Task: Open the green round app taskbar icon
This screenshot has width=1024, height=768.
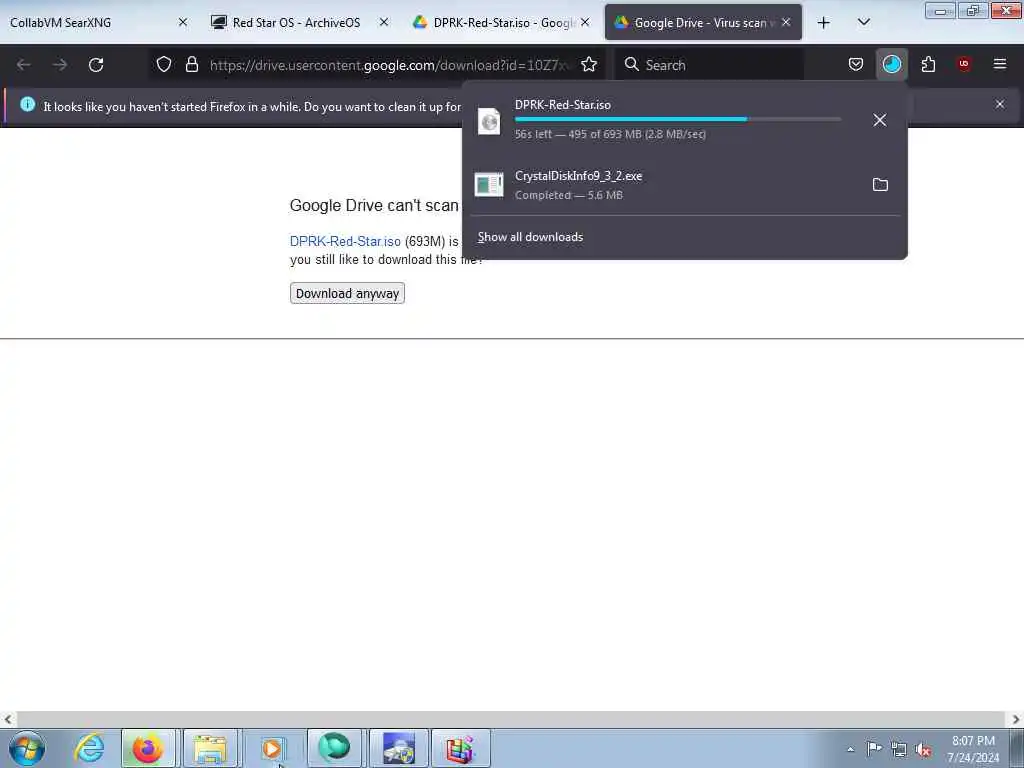Action: click(x=334, y=748)
